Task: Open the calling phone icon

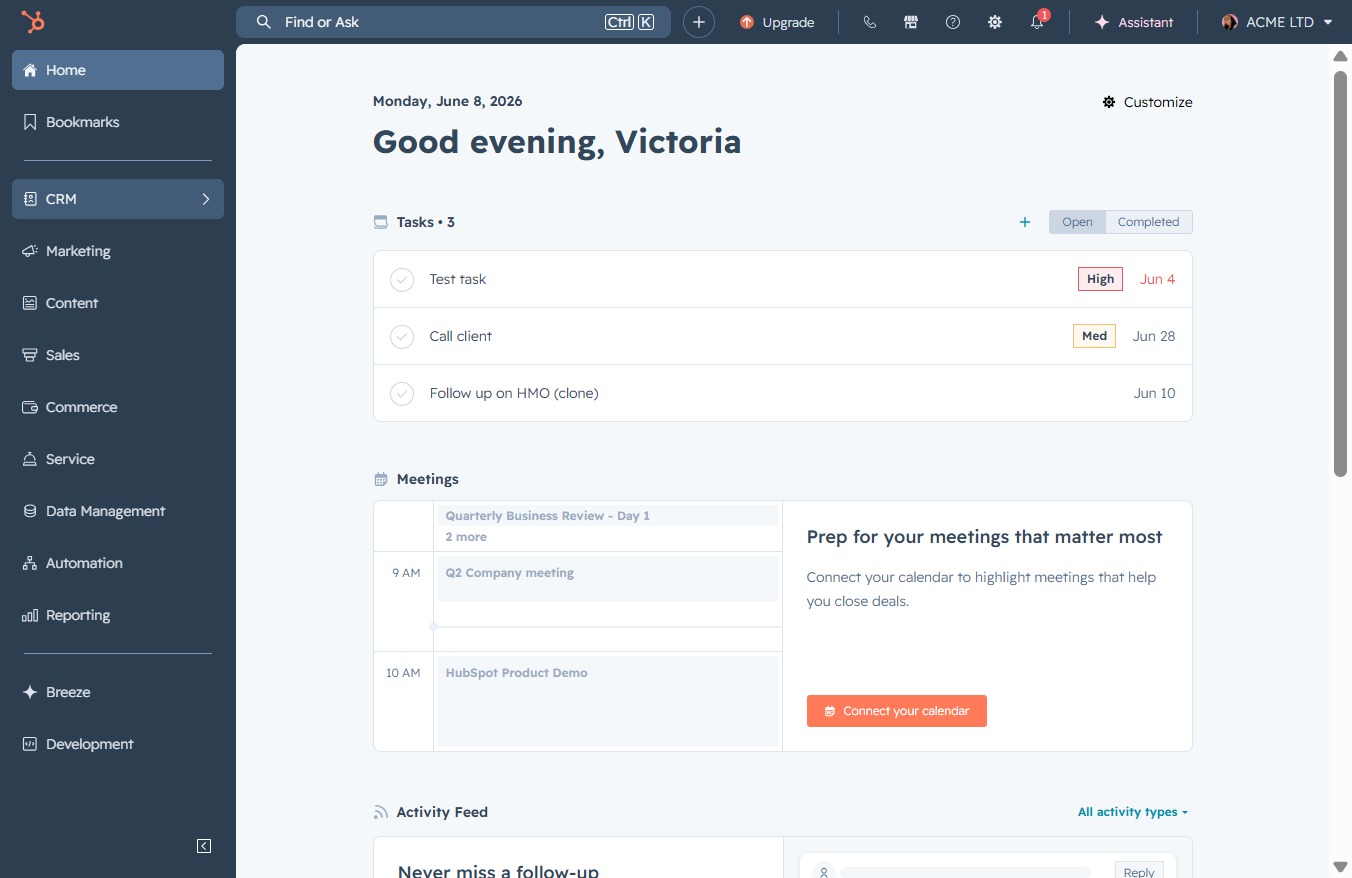Action: [x=869, y=22]
